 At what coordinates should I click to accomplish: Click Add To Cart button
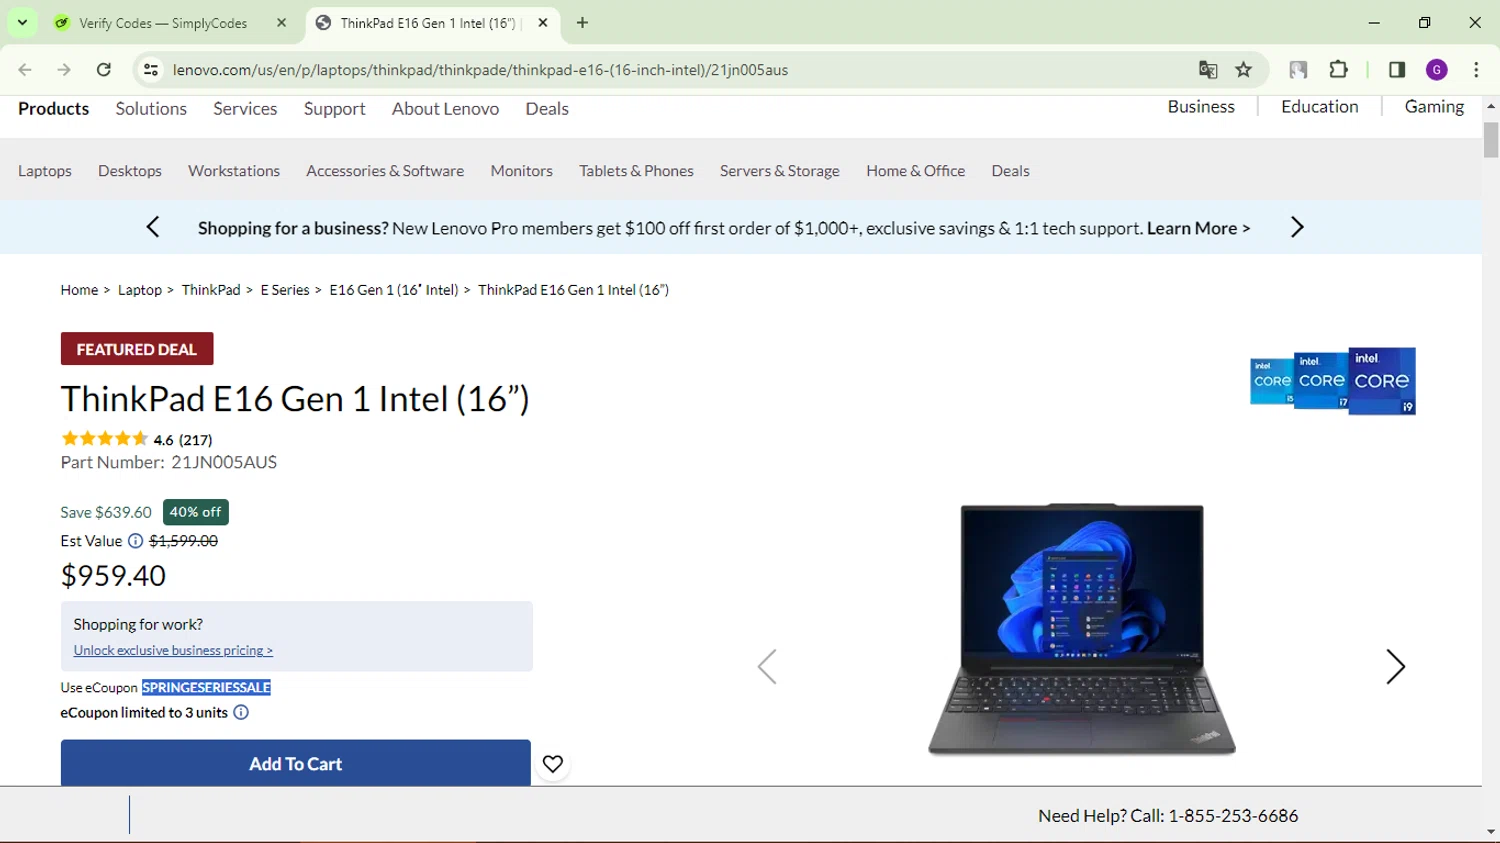pyautogui.click(x=295, y=763)
